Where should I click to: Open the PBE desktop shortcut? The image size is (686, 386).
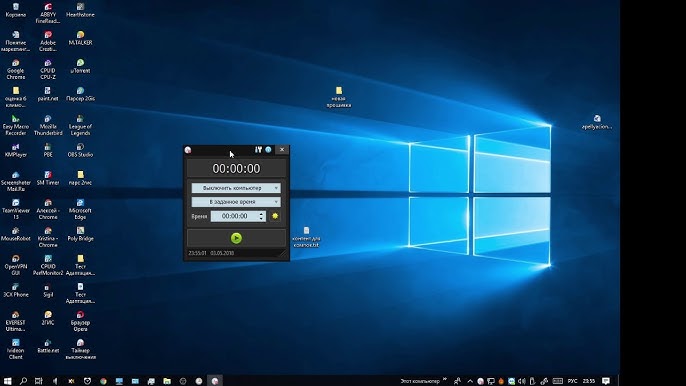tap(48, 150)
